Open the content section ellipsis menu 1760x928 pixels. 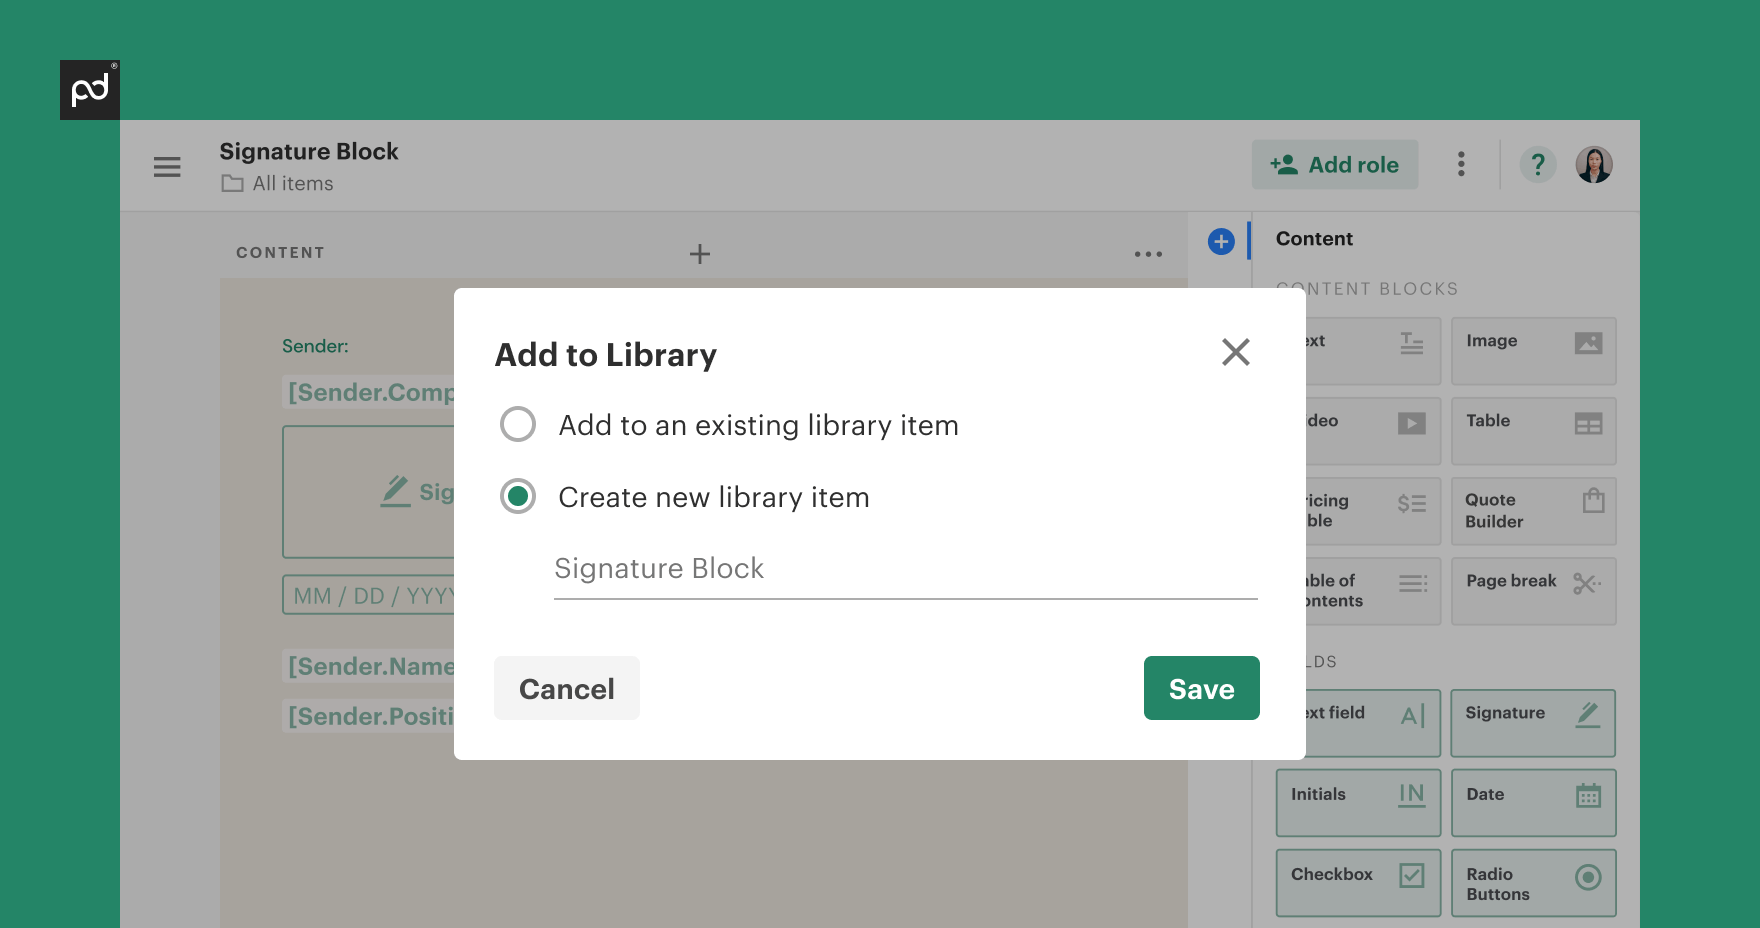click(1148, 254)
